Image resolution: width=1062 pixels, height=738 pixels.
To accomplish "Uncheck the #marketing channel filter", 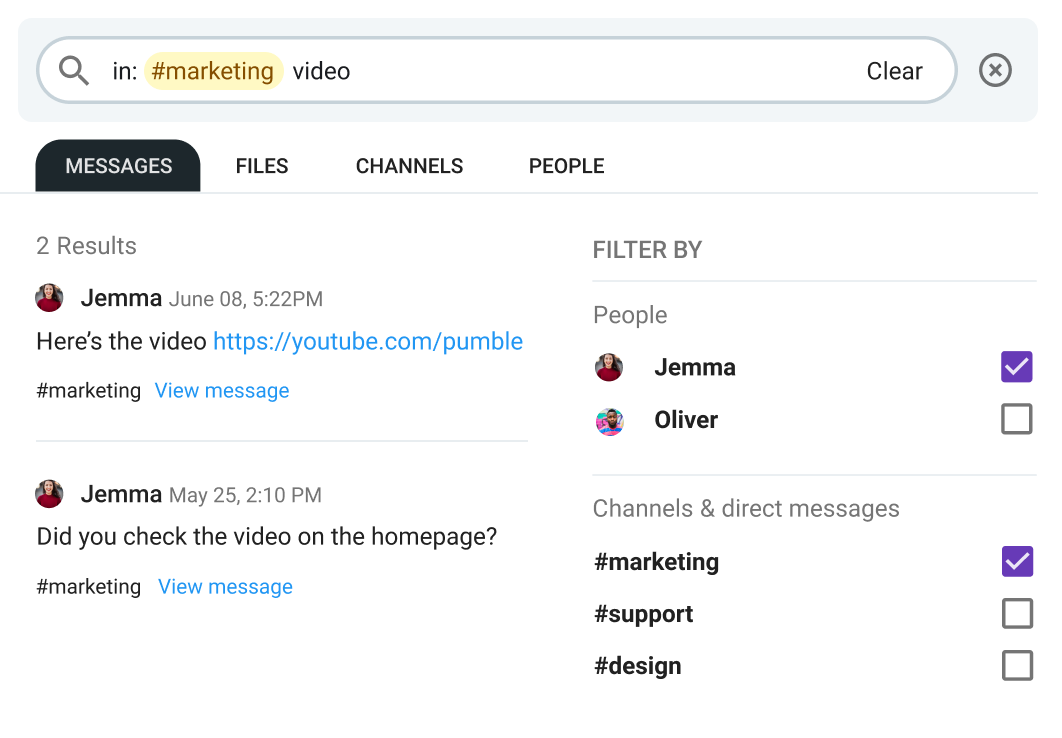I will 1017,561.
